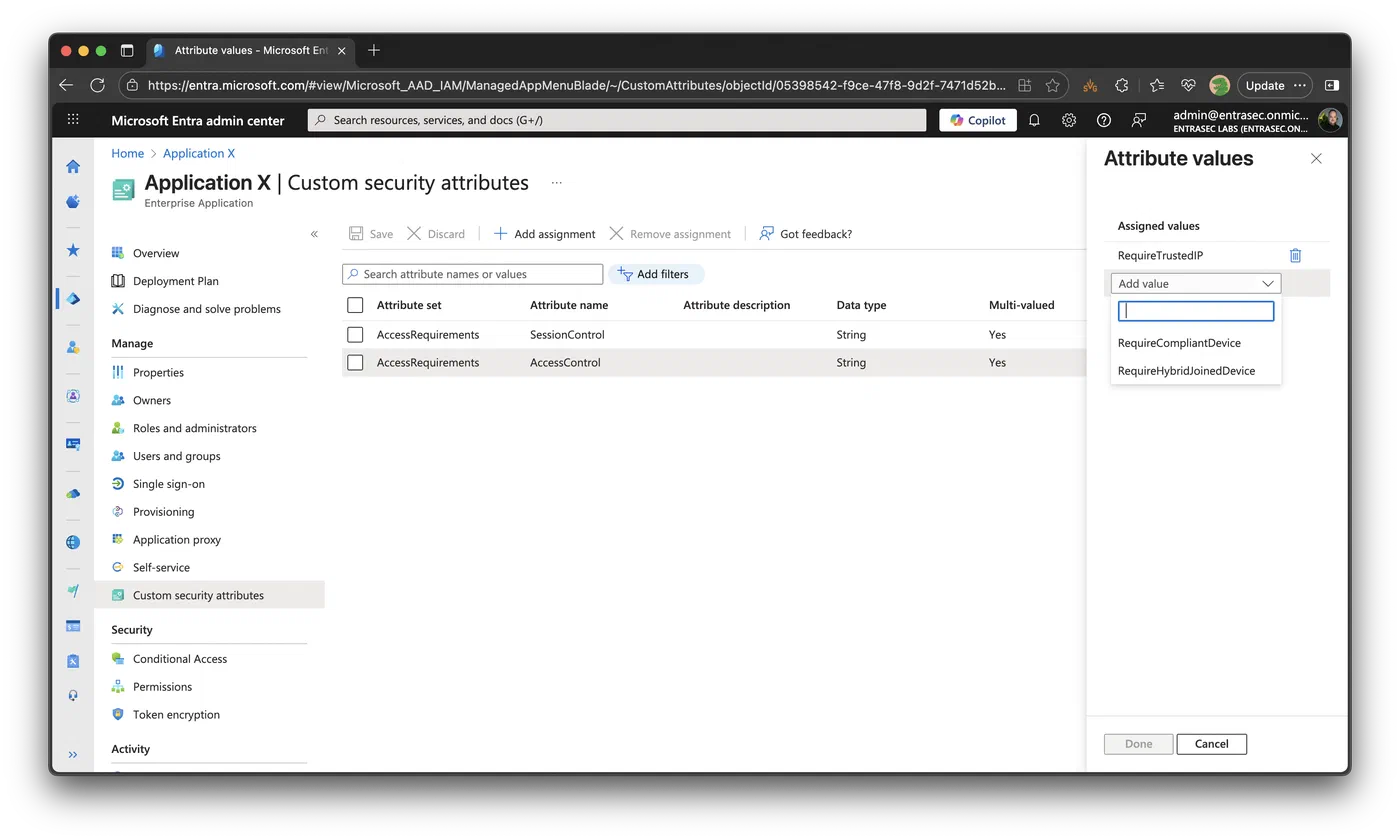Screen dimensions: 1400x840
Task: Select all rows with header checkbox
Action: (x=355, y=305)
